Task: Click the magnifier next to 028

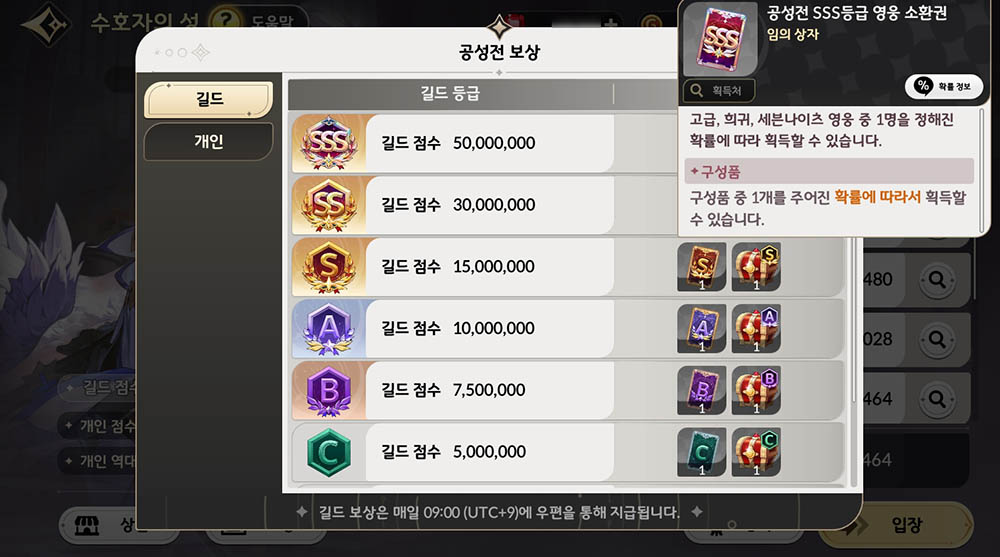Action: pyautogui.click(x=937, y=339)
